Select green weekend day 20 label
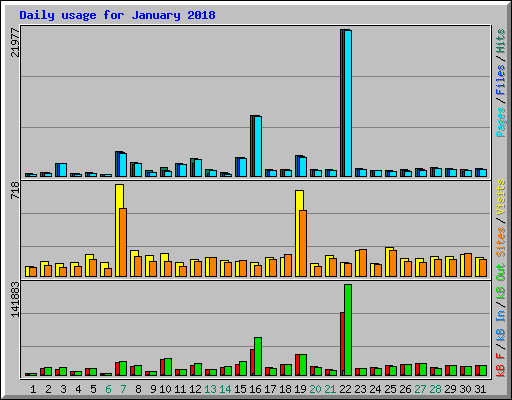 tap(315, 389)
